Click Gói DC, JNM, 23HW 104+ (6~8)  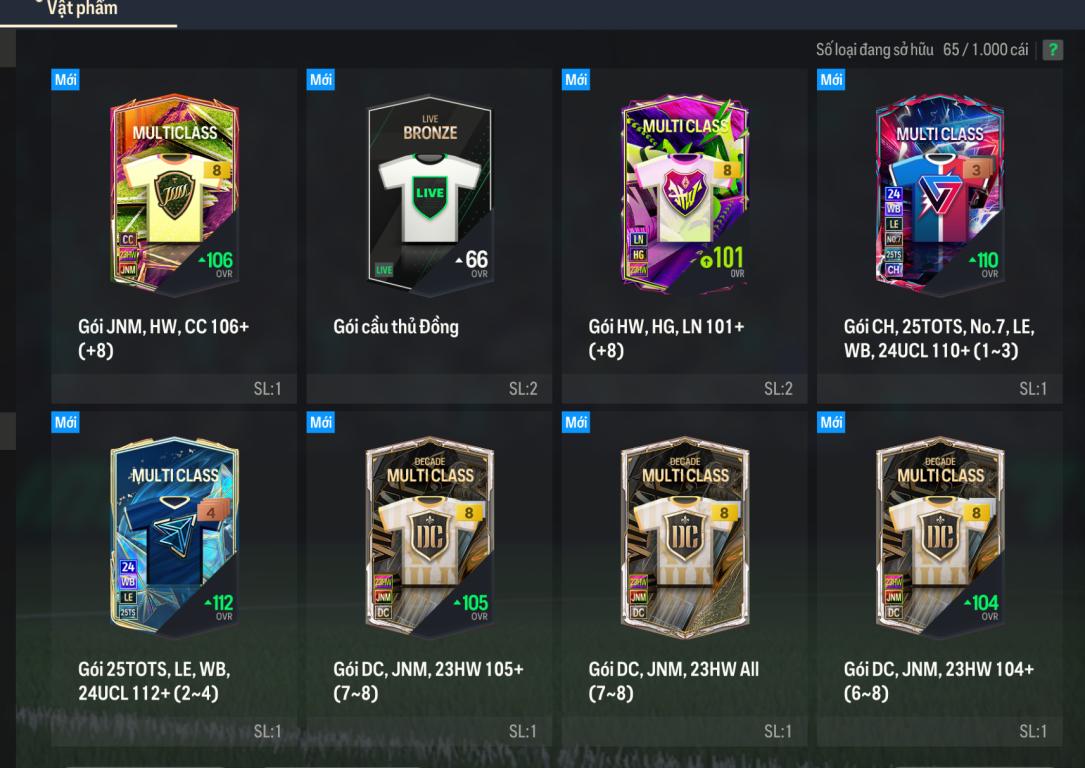pyautogui.click(x=939, y=681)
